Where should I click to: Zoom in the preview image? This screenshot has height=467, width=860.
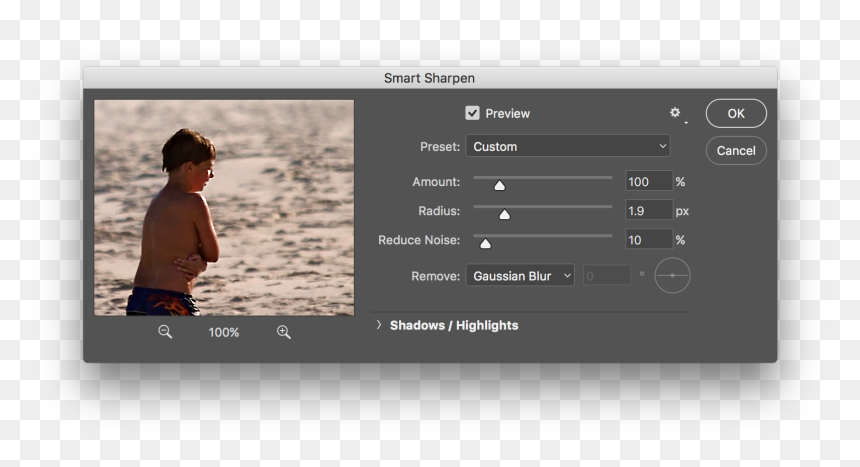pyautogui.click(x=284, y=332)
